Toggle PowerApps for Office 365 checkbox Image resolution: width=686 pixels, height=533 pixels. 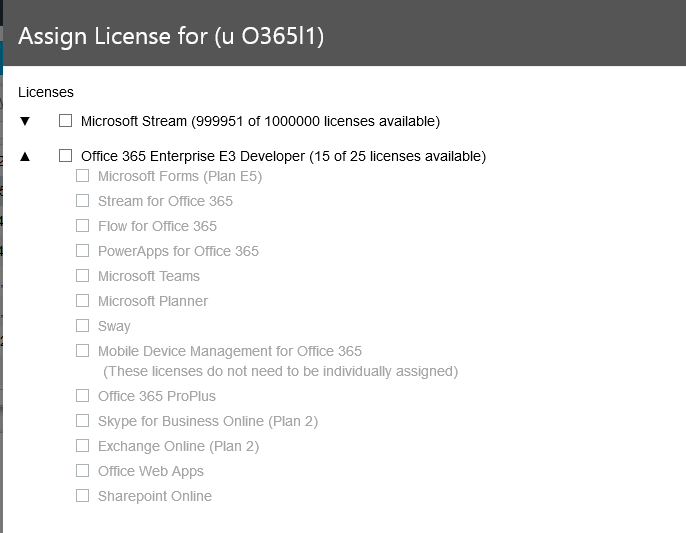pos(82,250)
